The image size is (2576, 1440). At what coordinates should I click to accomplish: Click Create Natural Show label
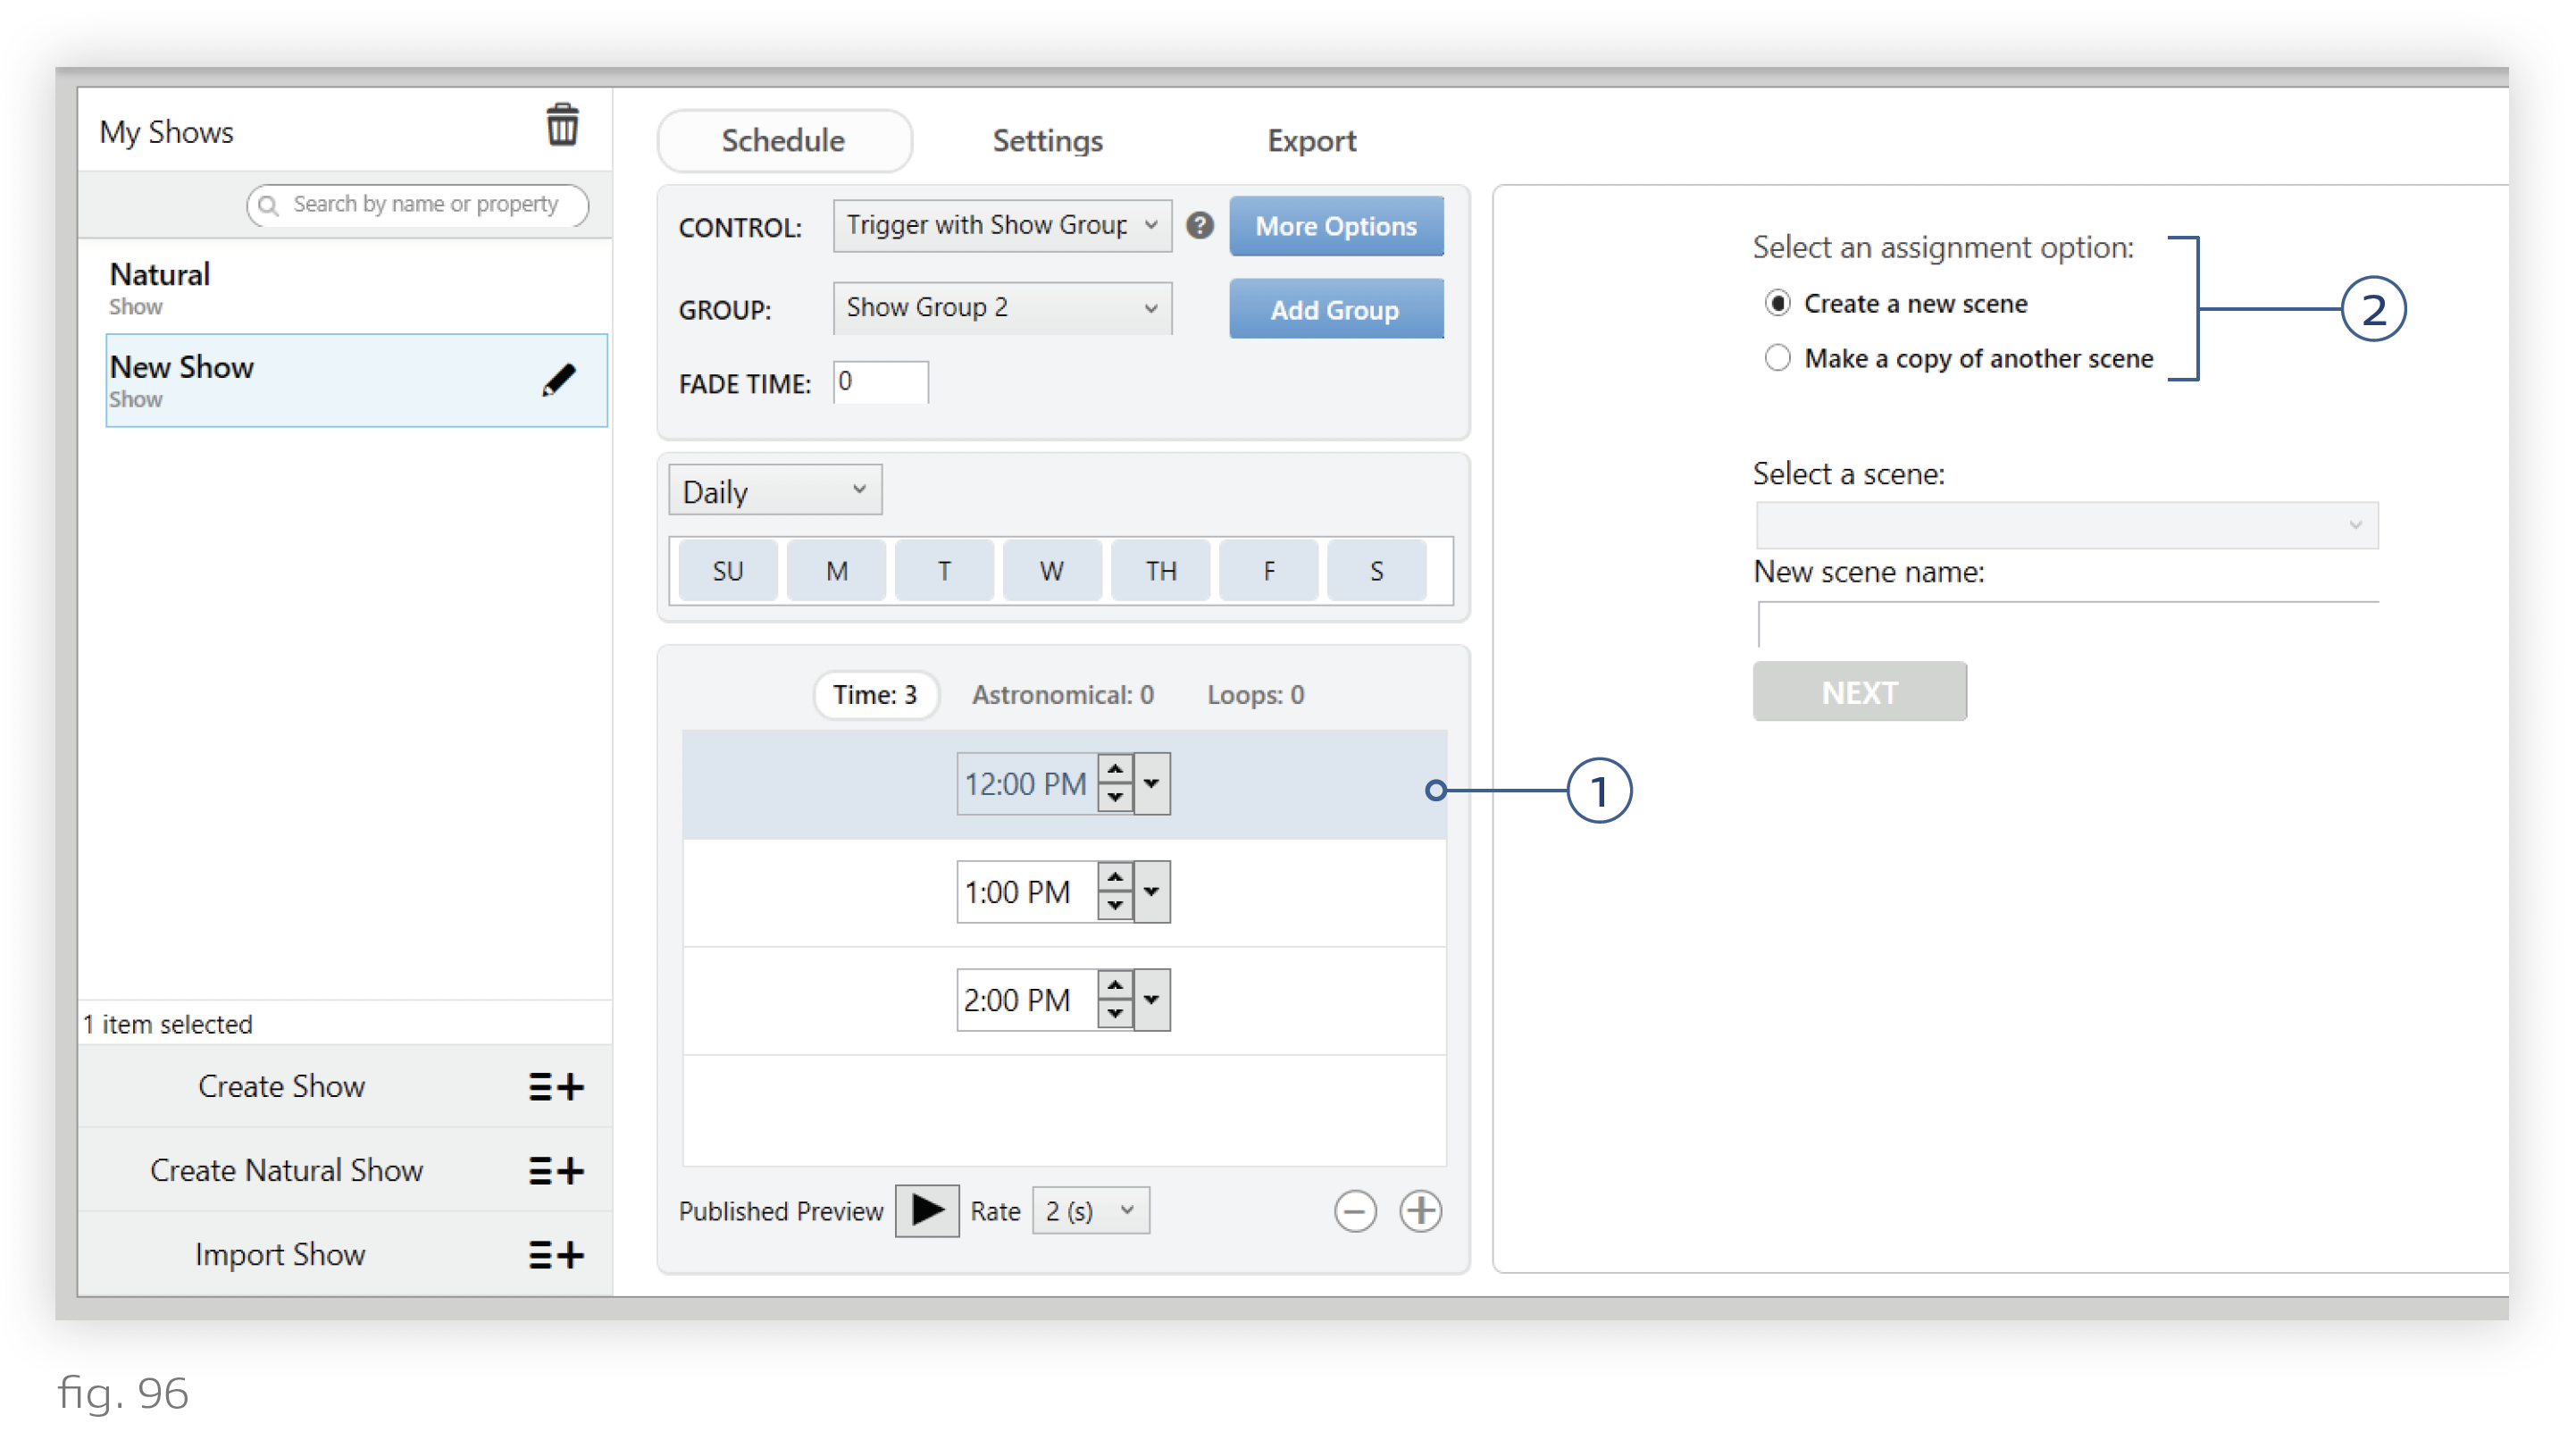coord(286,1170)
